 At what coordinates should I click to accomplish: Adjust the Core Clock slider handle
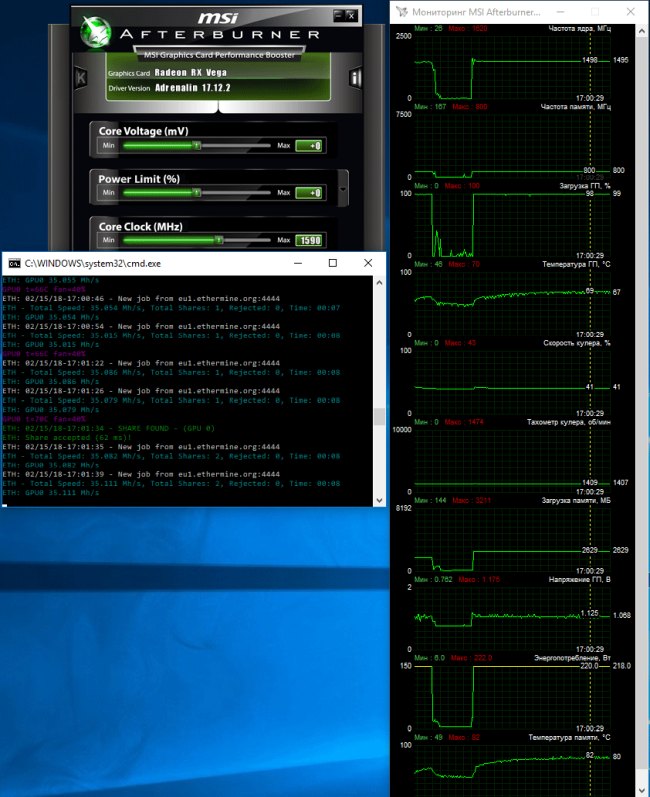coord(219,240)
